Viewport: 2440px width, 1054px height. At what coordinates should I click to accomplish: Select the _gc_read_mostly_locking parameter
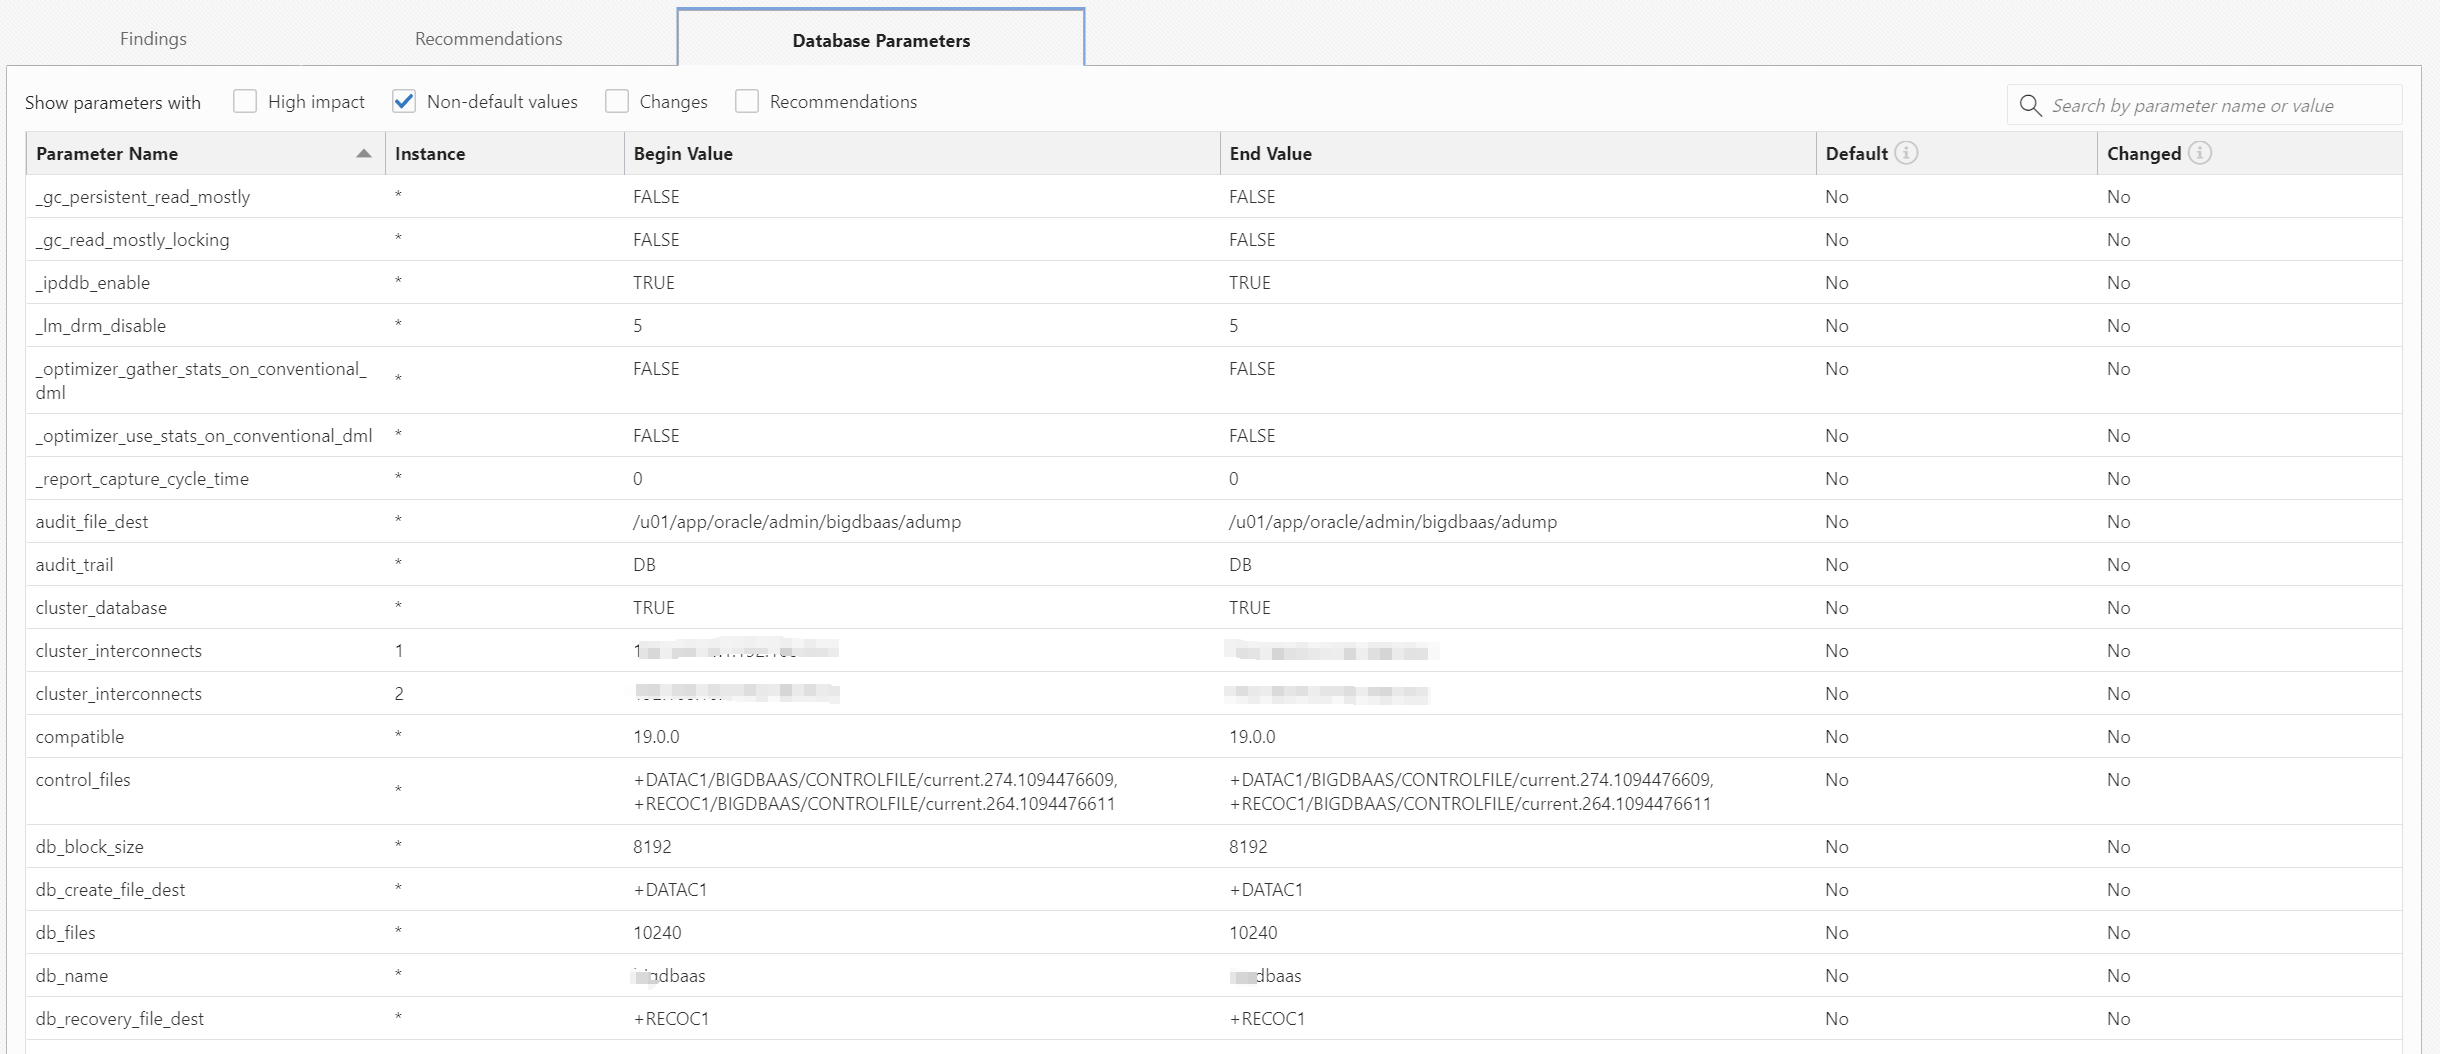132,240
